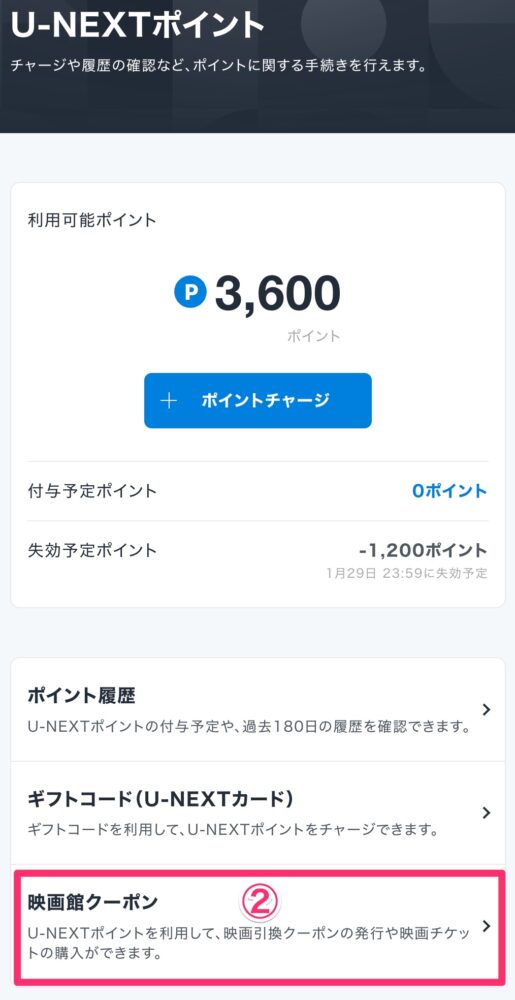The image size is (515, 1000).
Task: Click the blue P point icon
Action: [x=190, y=292]
